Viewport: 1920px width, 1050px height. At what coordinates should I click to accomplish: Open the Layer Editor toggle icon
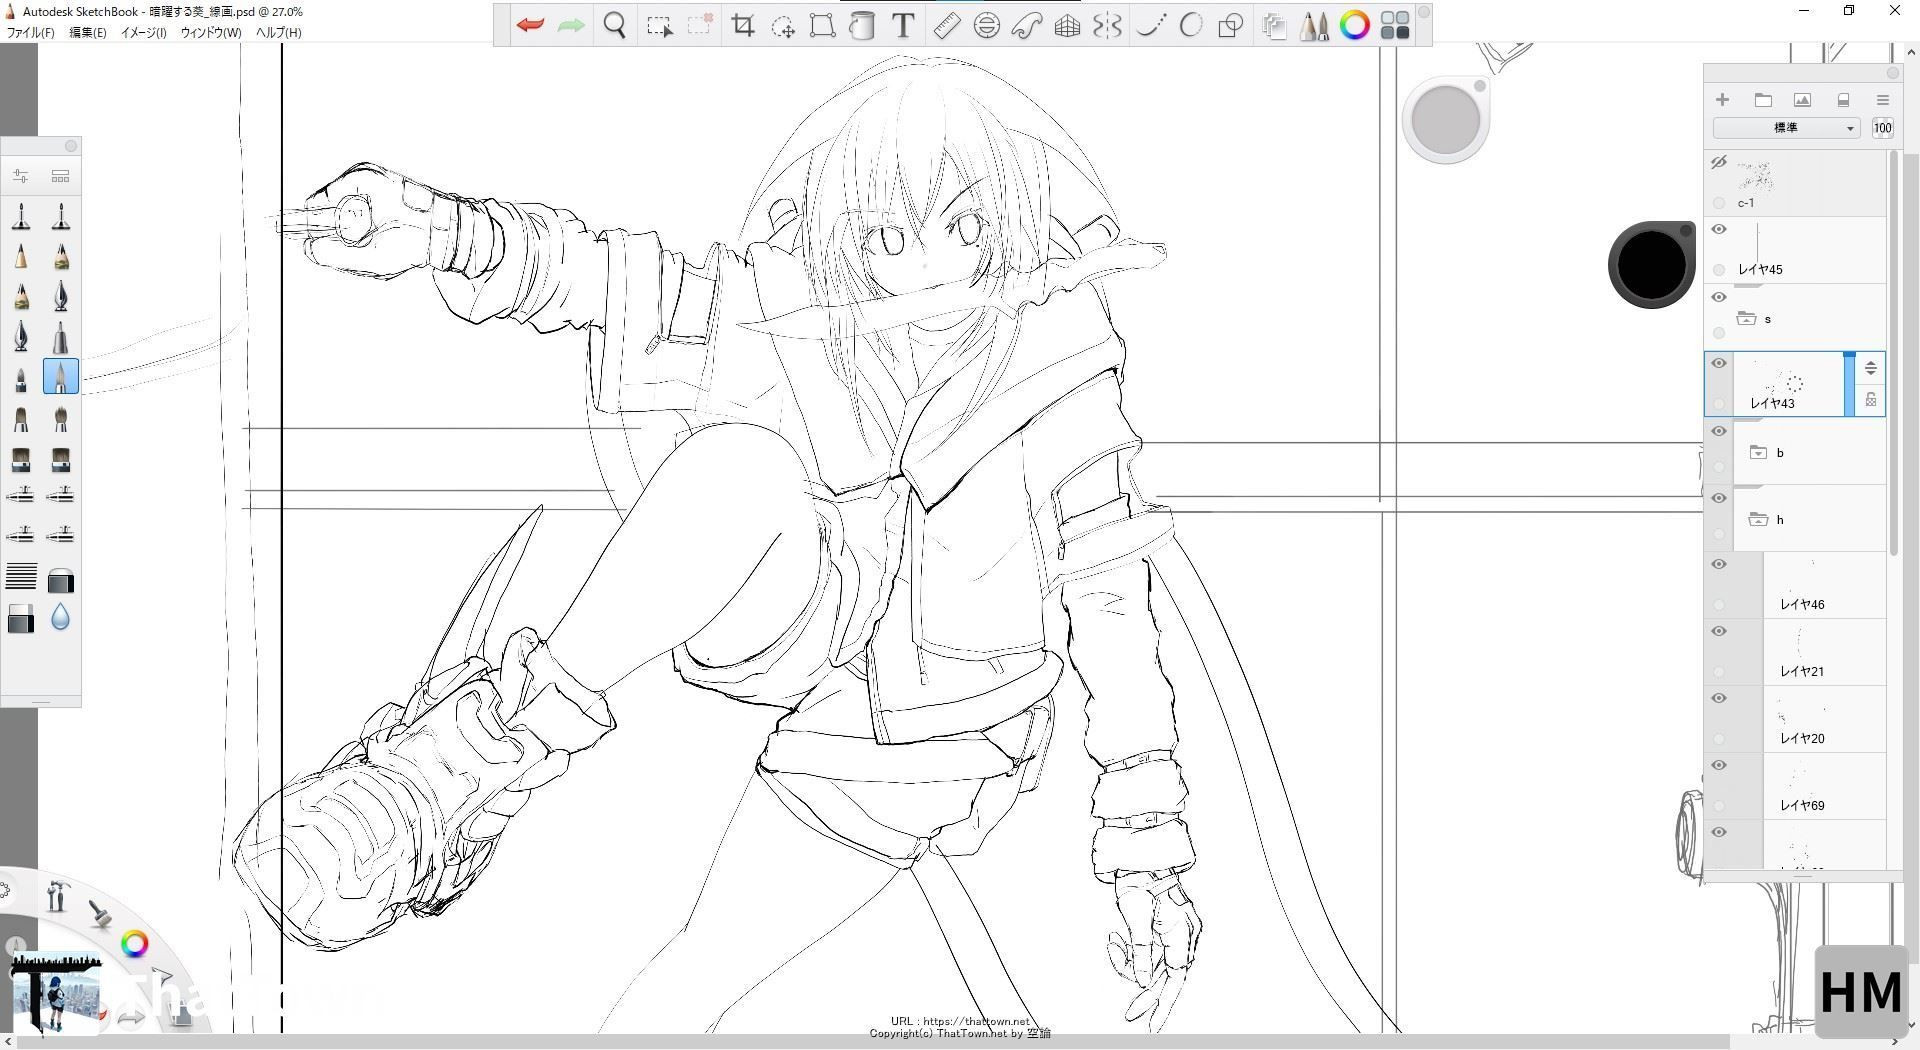(1274, 25)
